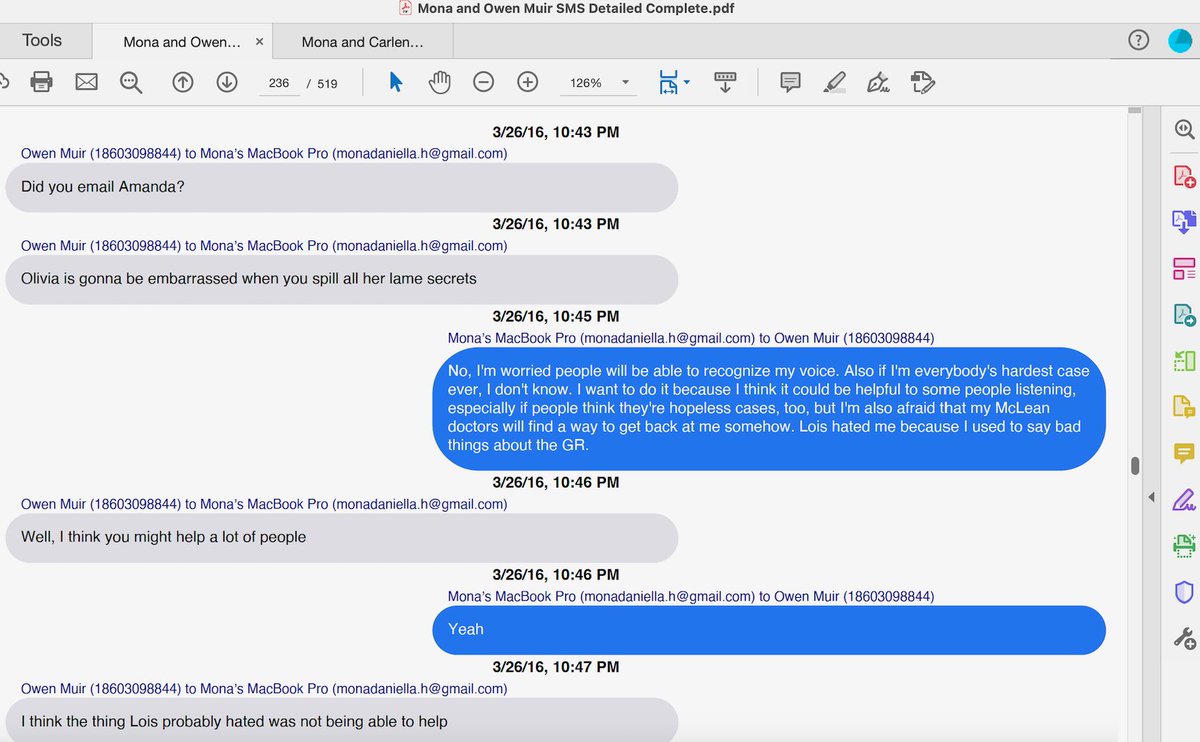
Task: Open the Help question mark menu
Action: click(1138, 40)
